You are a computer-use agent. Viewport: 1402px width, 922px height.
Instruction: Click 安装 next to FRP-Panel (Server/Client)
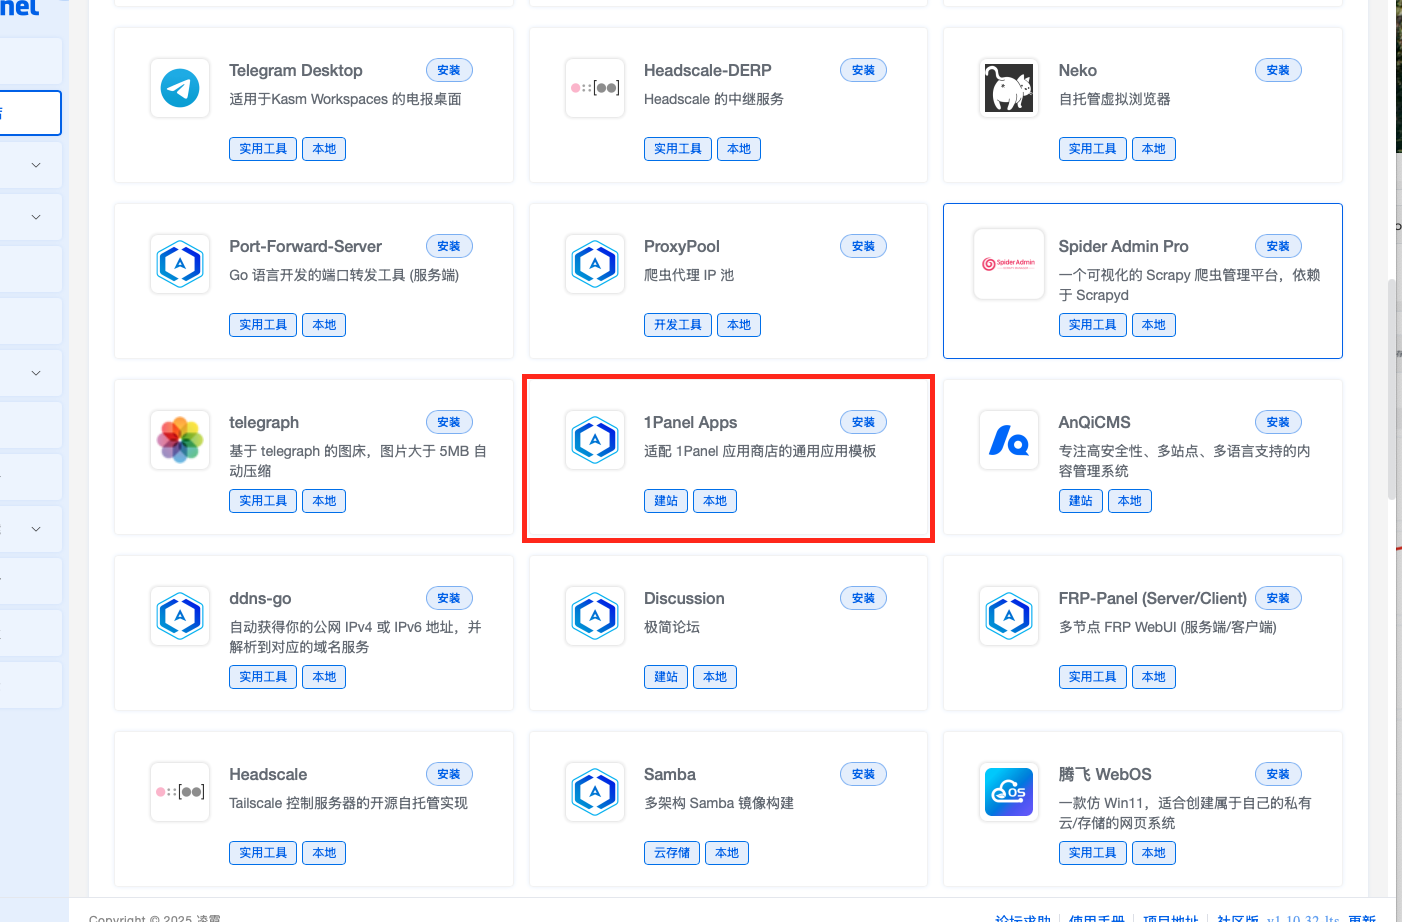1277,598
